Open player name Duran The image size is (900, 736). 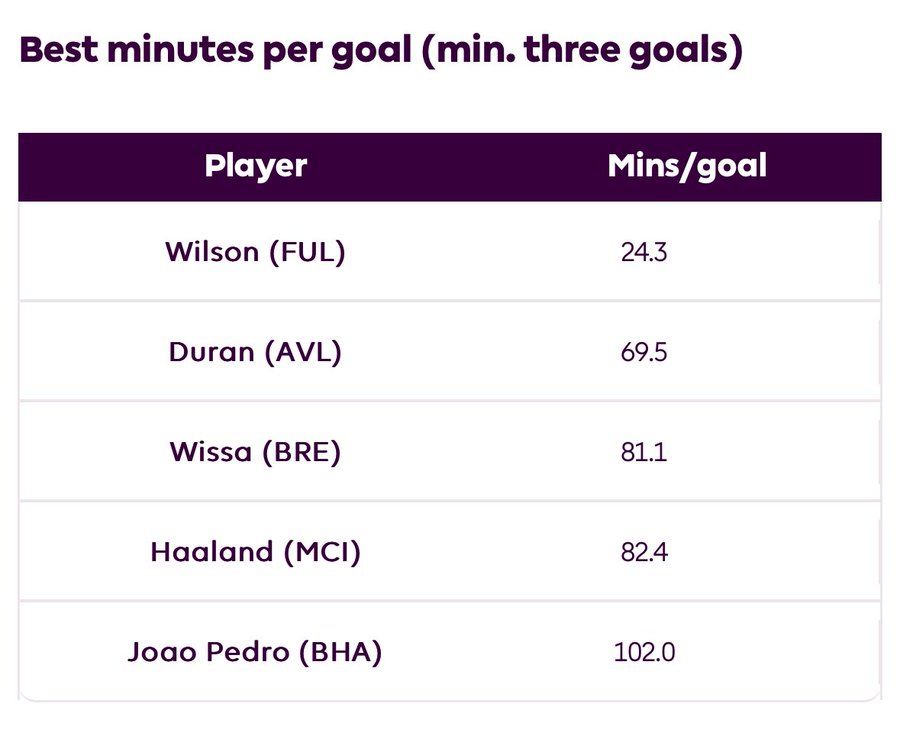point(210,352)
